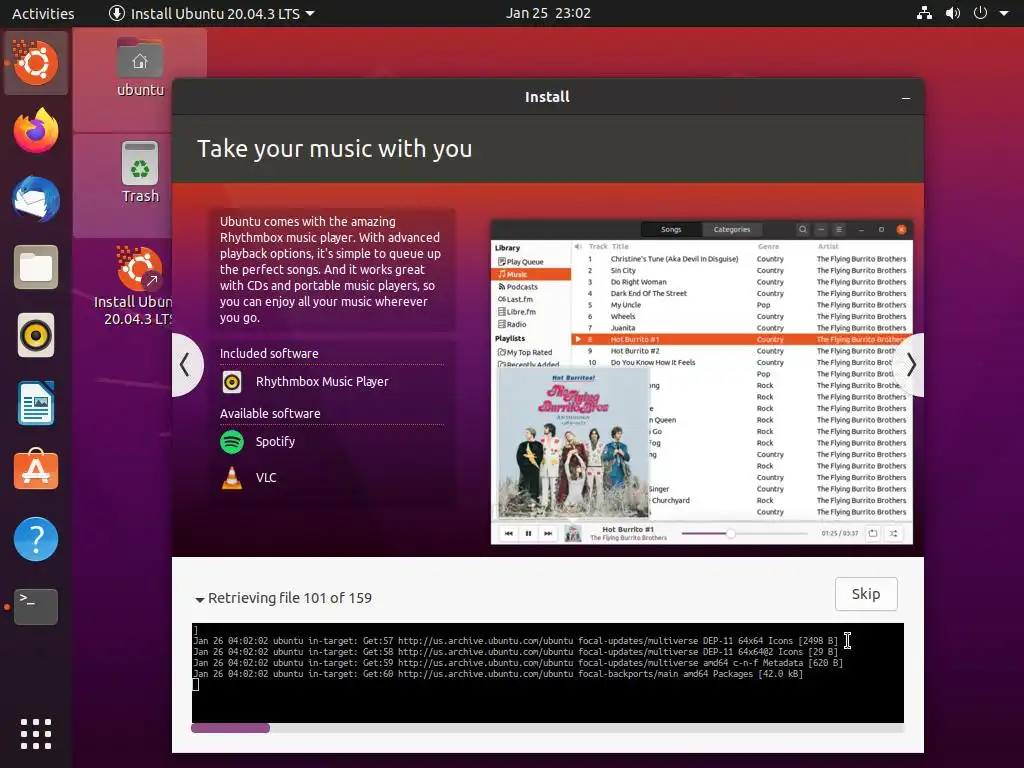The height and width of the screenshot is (768, 1024).
Task: Open the volume icon in top bar
Action: (x=953, y=13)
